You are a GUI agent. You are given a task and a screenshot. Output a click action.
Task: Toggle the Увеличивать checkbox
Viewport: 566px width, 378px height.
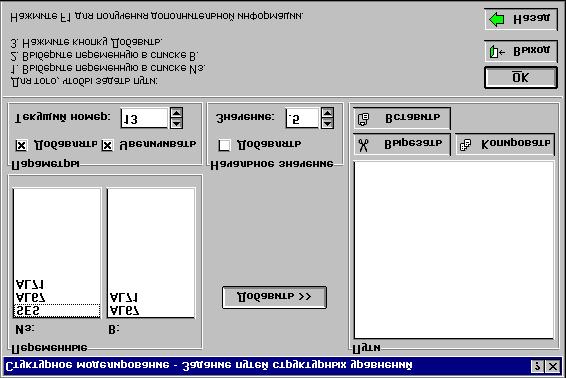pos(107,145)
